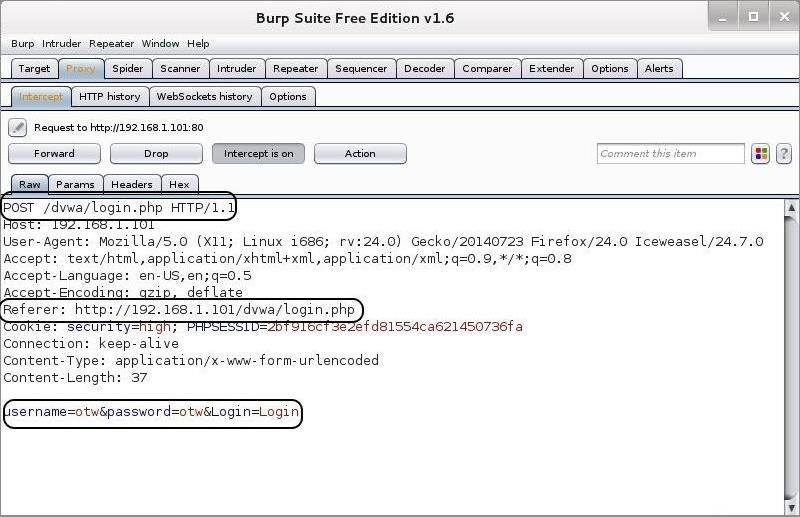The image size is (800, 517).
Task: Click the scrollbar up arrow
Action: pyautogui.click(x=791, y=208)
